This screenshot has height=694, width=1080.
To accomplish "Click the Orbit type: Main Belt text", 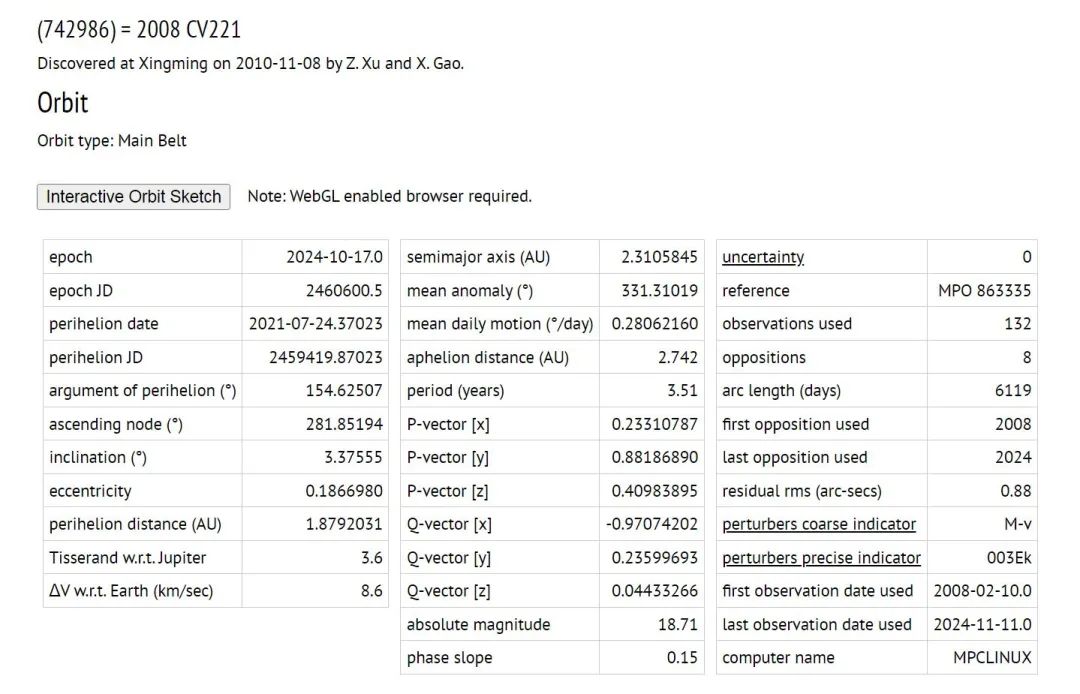I will tap(112, 141).
